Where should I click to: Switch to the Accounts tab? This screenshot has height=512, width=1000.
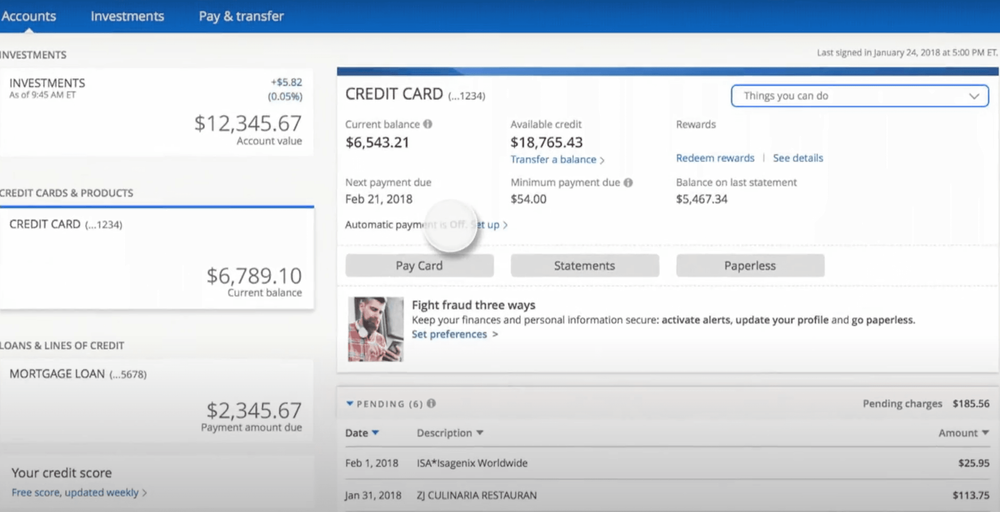(28, 16)
